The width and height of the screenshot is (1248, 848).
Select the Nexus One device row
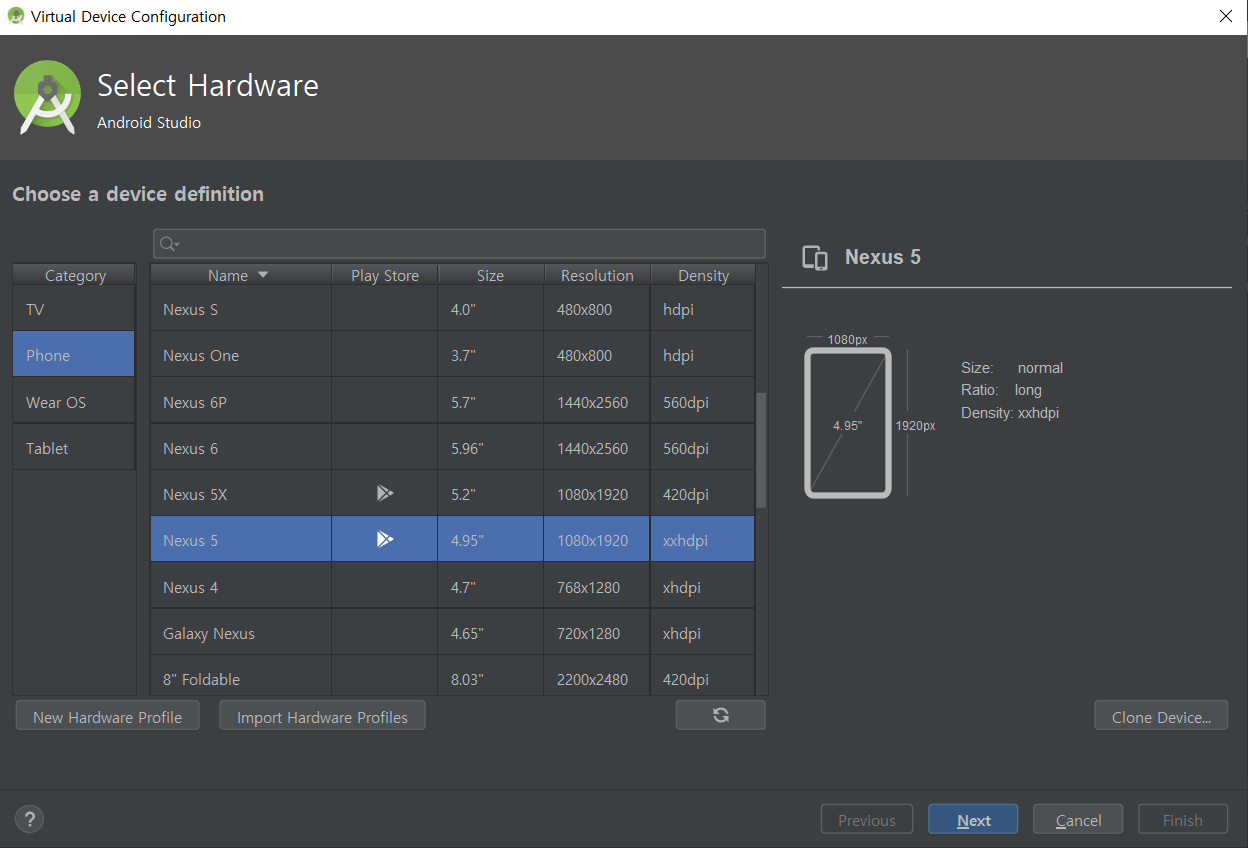tap(453, 355)
